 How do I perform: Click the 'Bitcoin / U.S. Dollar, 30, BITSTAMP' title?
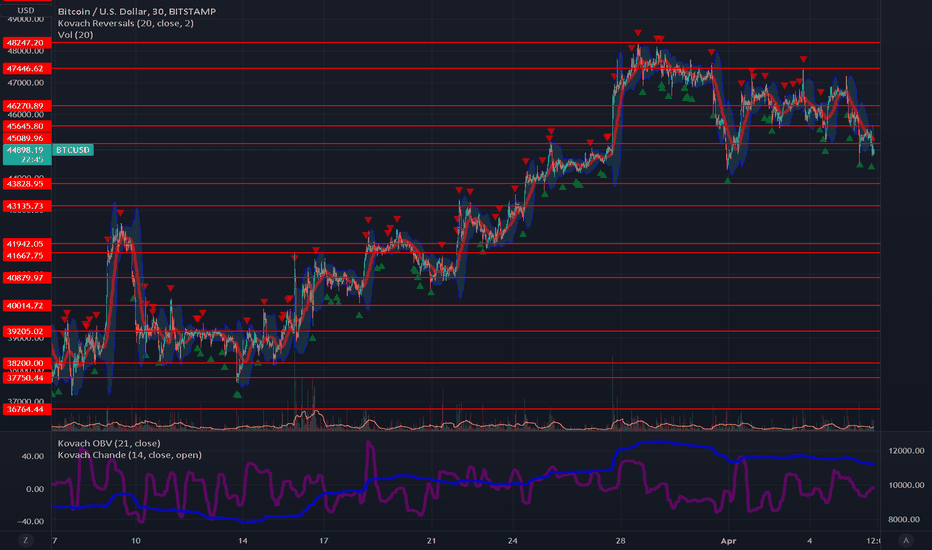(137, 11)
